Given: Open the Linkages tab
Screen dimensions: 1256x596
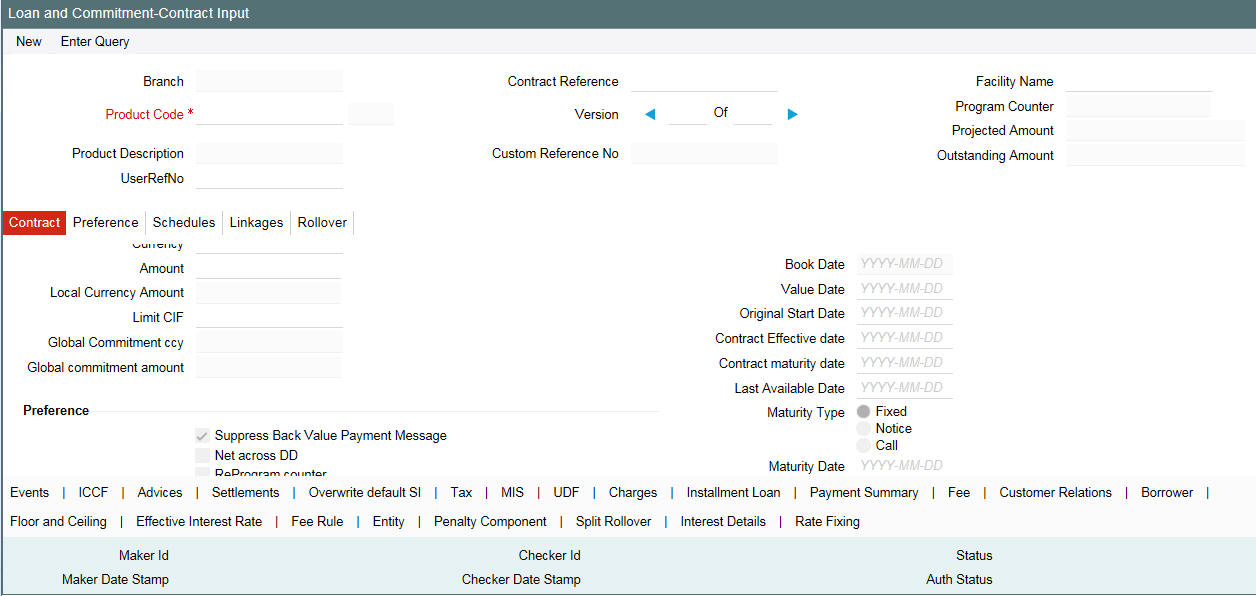Looking at the screenshot, I should point(257,222).
